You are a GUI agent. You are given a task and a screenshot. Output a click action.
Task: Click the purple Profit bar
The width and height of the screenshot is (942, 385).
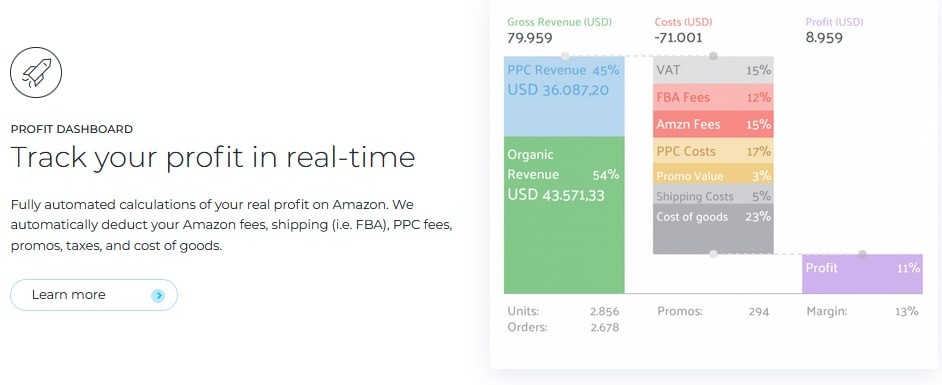(x=862, y=274)
